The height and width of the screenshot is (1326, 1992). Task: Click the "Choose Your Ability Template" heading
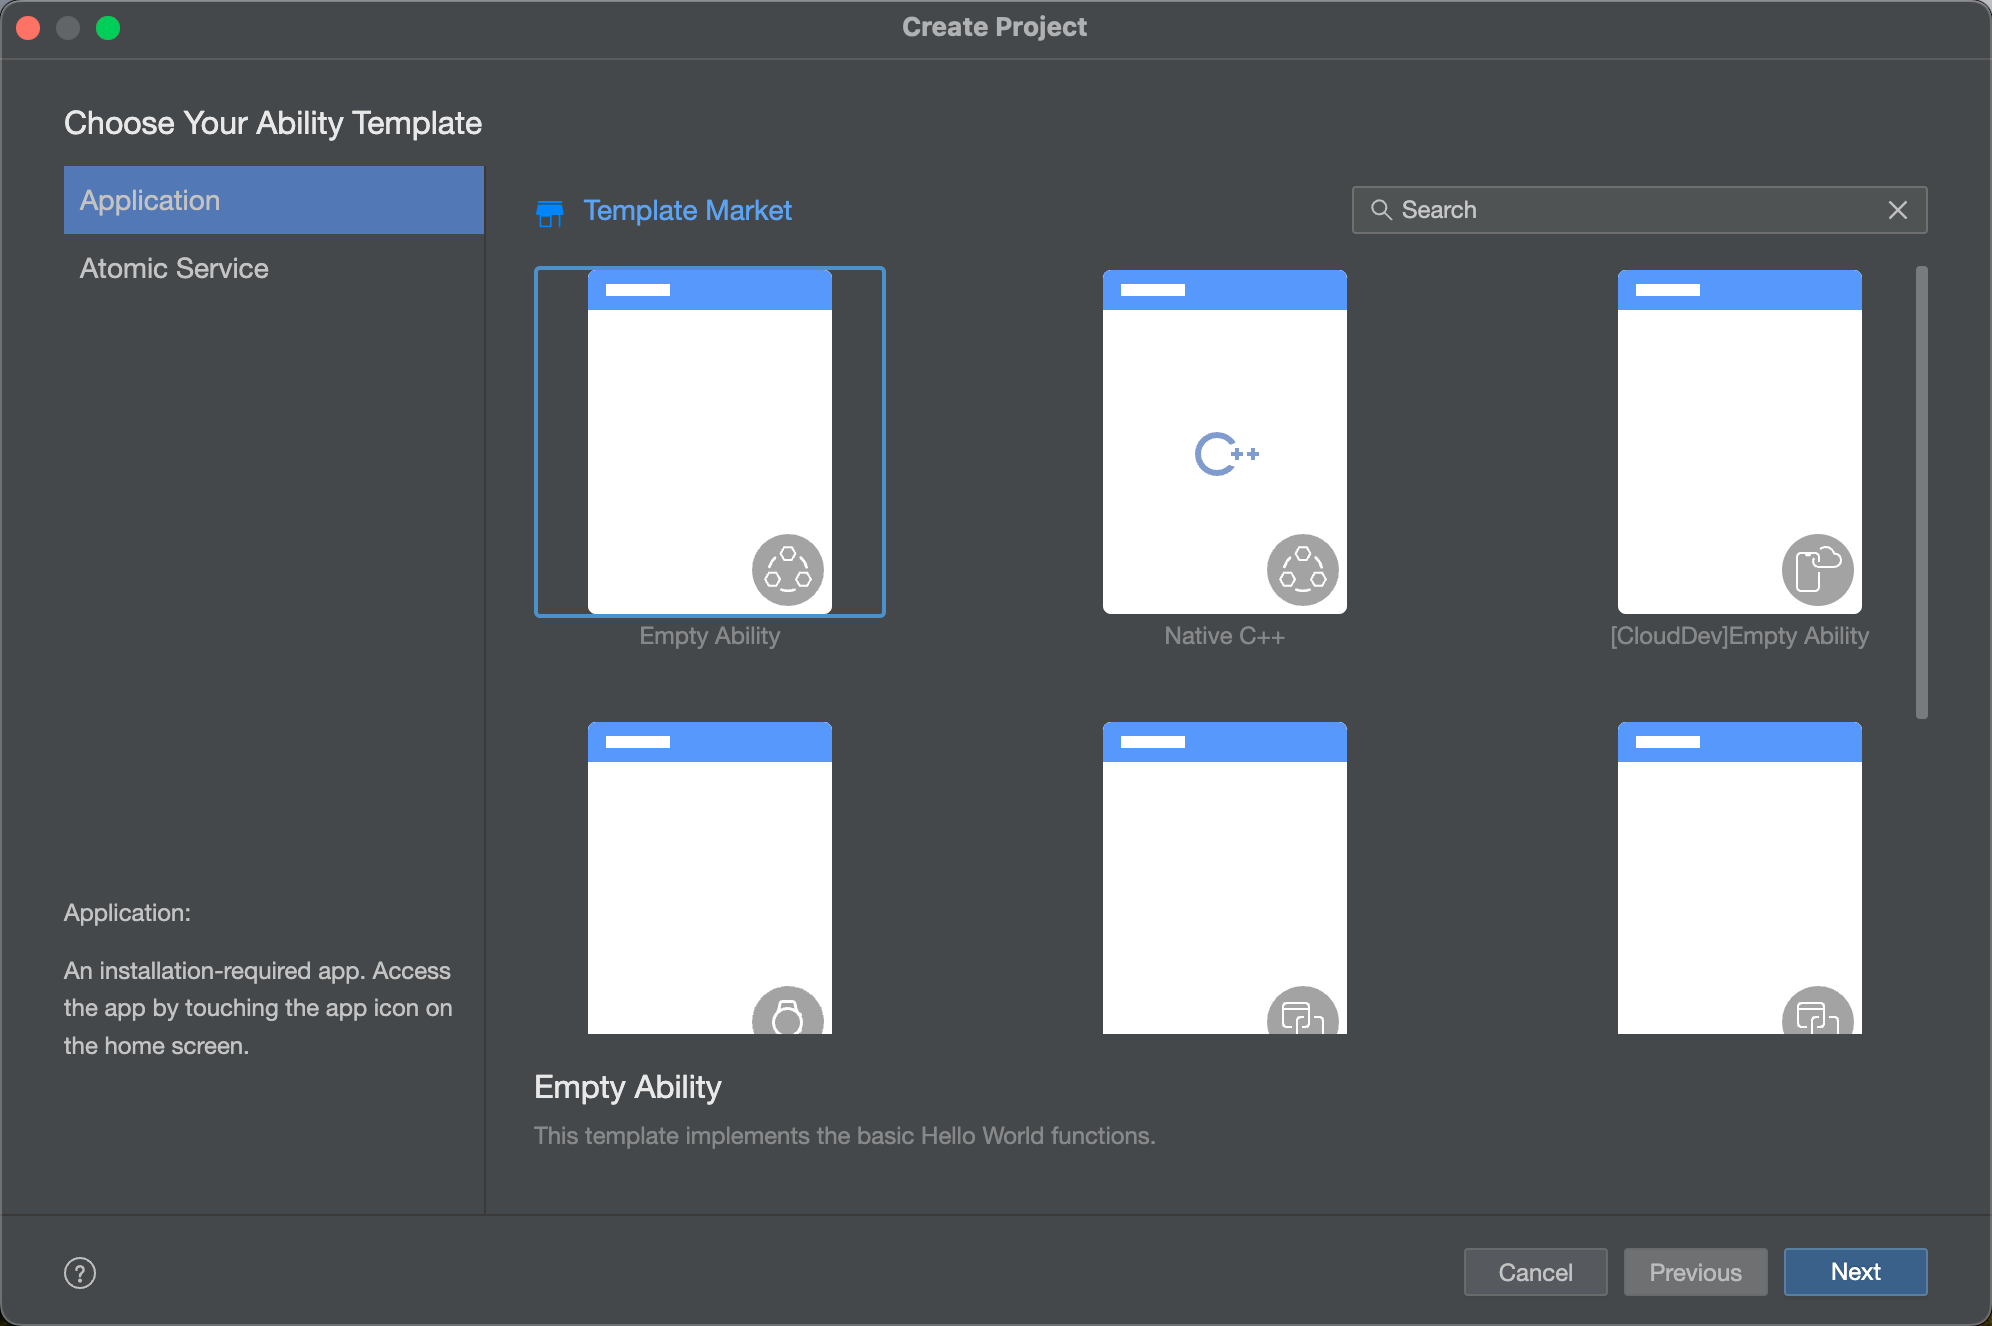tap(273, 123)
